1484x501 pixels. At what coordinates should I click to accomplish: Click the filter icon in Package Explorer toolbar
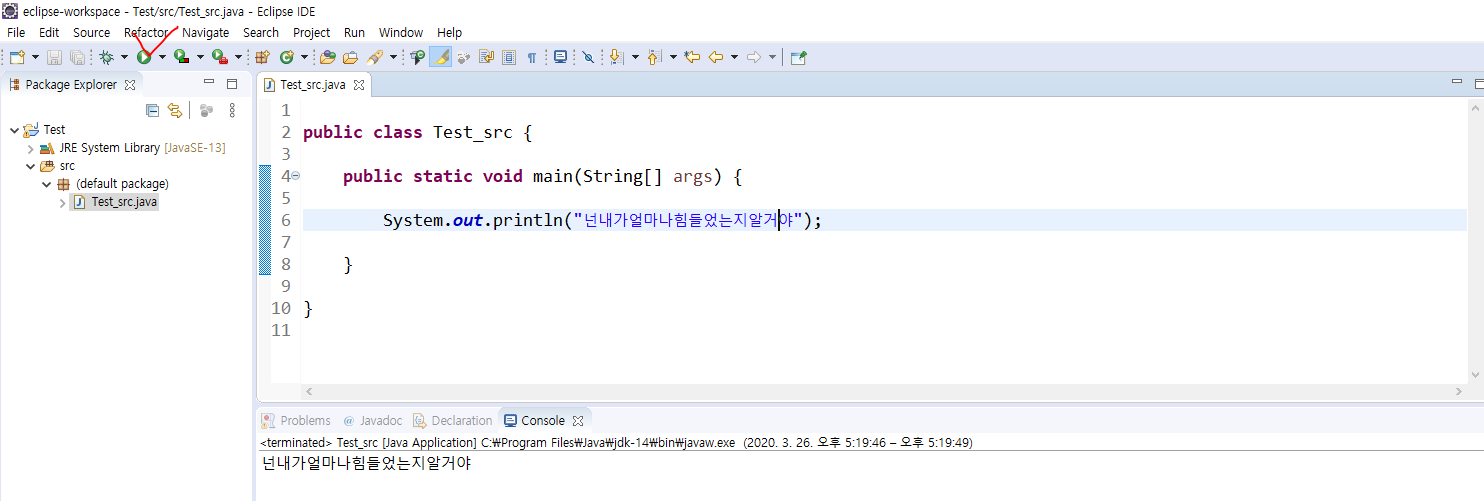pos(206,110)
